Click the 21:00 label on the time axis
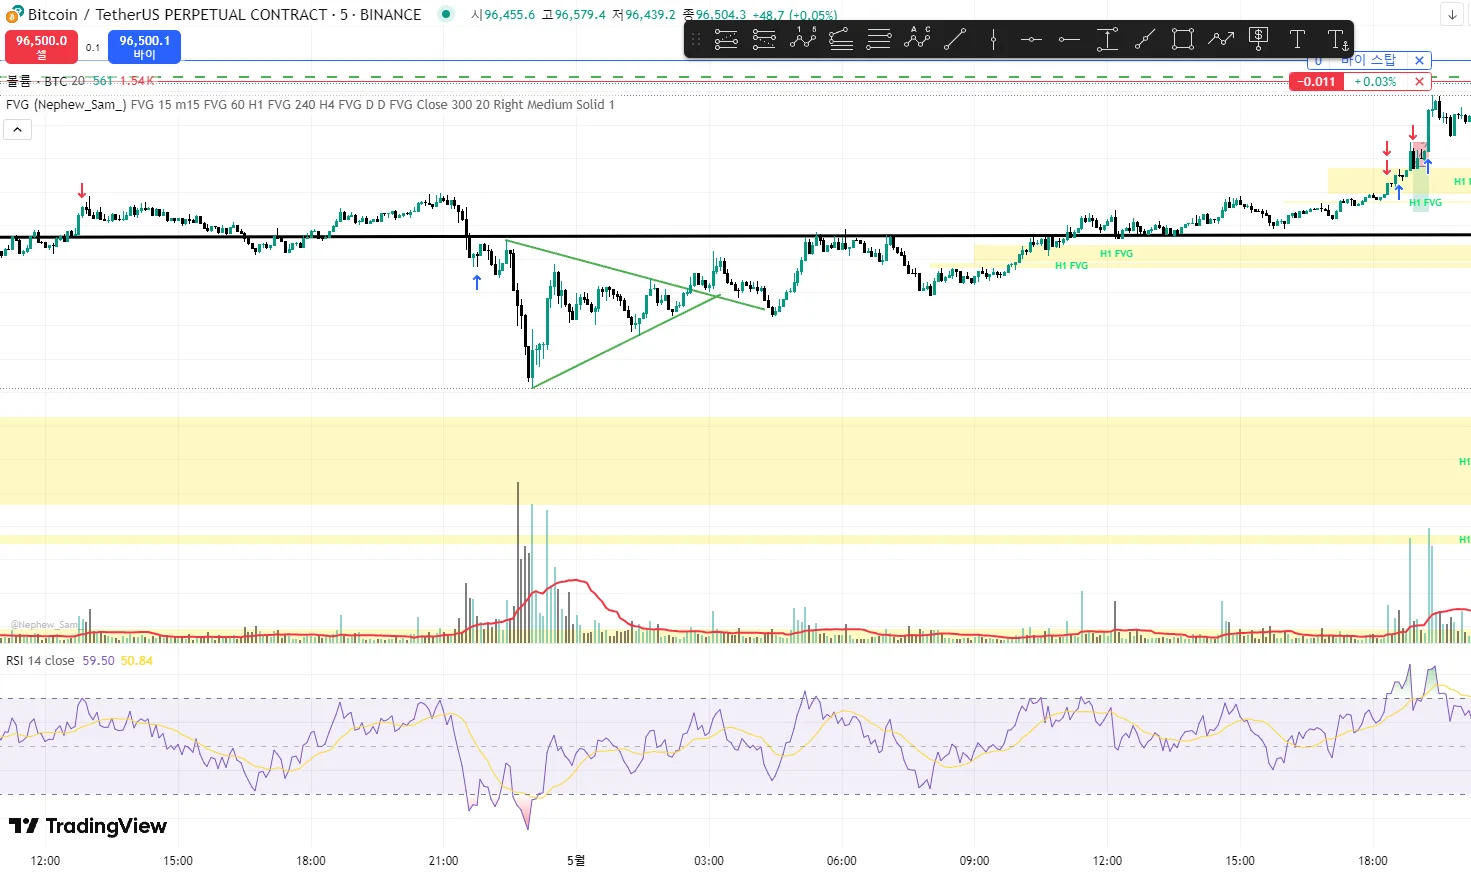Image resolution: width=1471 pixels, height=875 pixels. pos(443,861)
